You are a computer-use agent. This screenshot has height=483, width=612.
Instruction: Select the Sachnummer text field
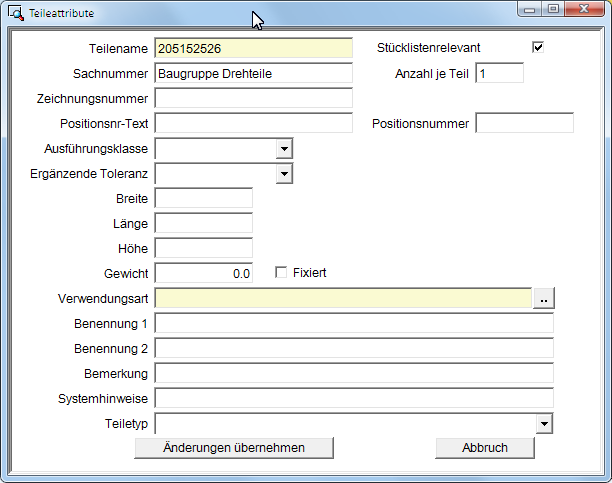coord(253,73)
